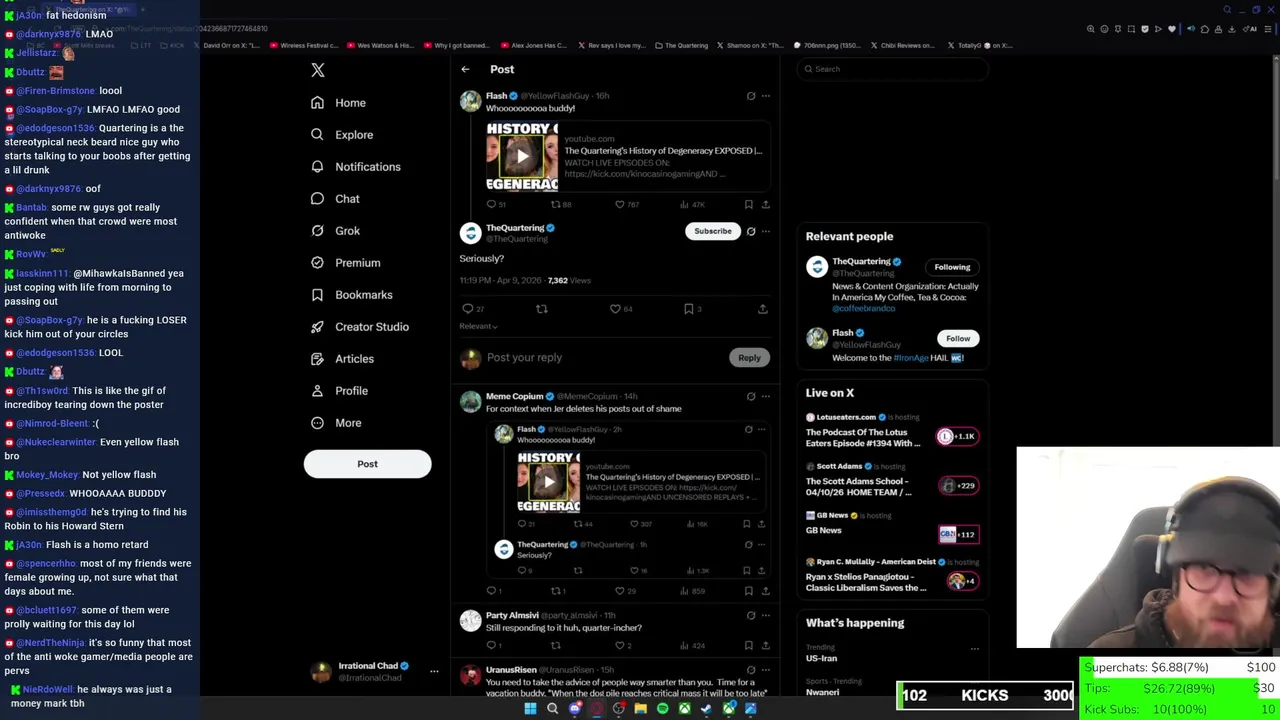1280x720 pixels.
Task: Switch to 'Wireless Festival' browser tab
Action: (x=303, y=45)
